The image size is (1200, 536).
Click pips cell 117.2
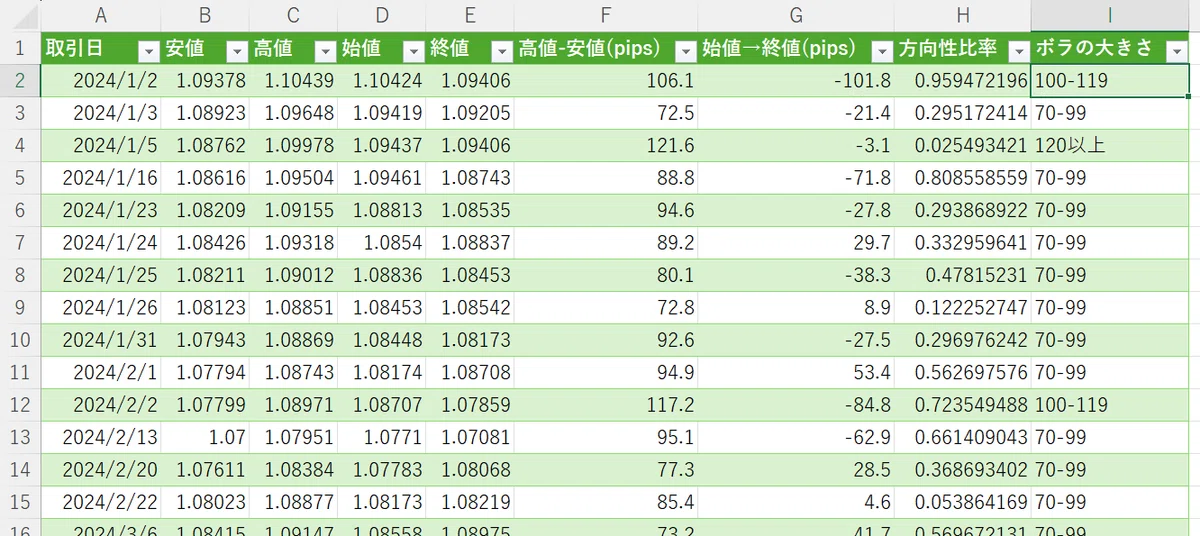(606, 404)
